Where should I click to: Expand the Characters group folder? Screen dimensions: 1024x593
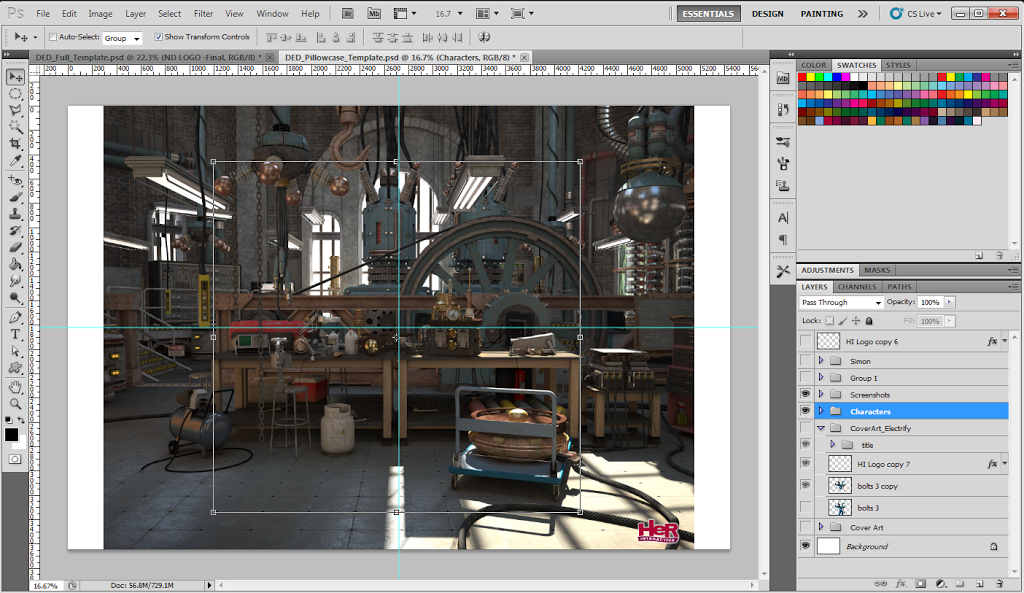pos(821,411)
